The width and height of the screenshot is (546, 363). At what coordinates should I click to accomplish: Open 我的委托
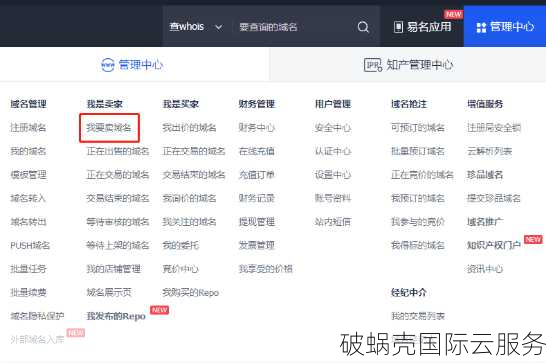(x=180, y=245)
